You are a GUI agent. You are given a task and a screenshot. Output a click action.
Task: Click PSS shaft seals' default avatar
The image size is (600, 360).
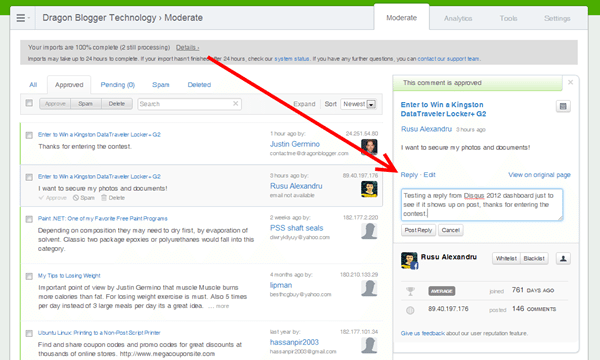pos(369,231)
